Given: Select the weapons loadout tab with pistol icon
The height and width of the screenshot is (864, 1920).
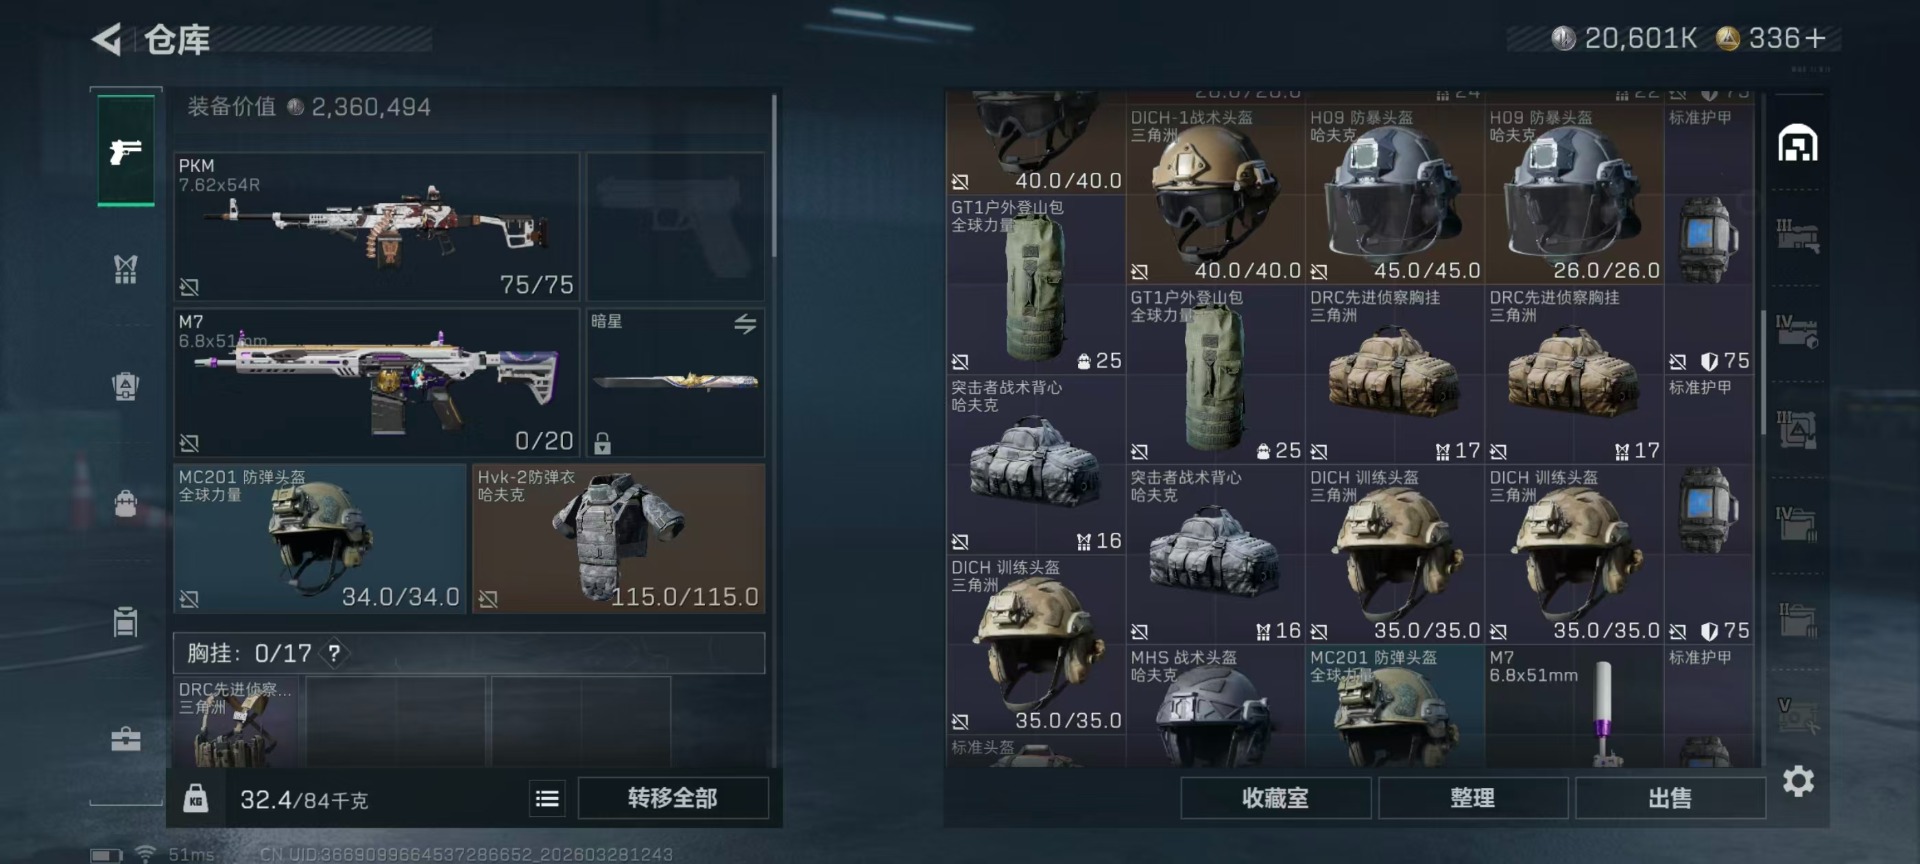Looking at the screenshot, I should click(x=126, y=151).
